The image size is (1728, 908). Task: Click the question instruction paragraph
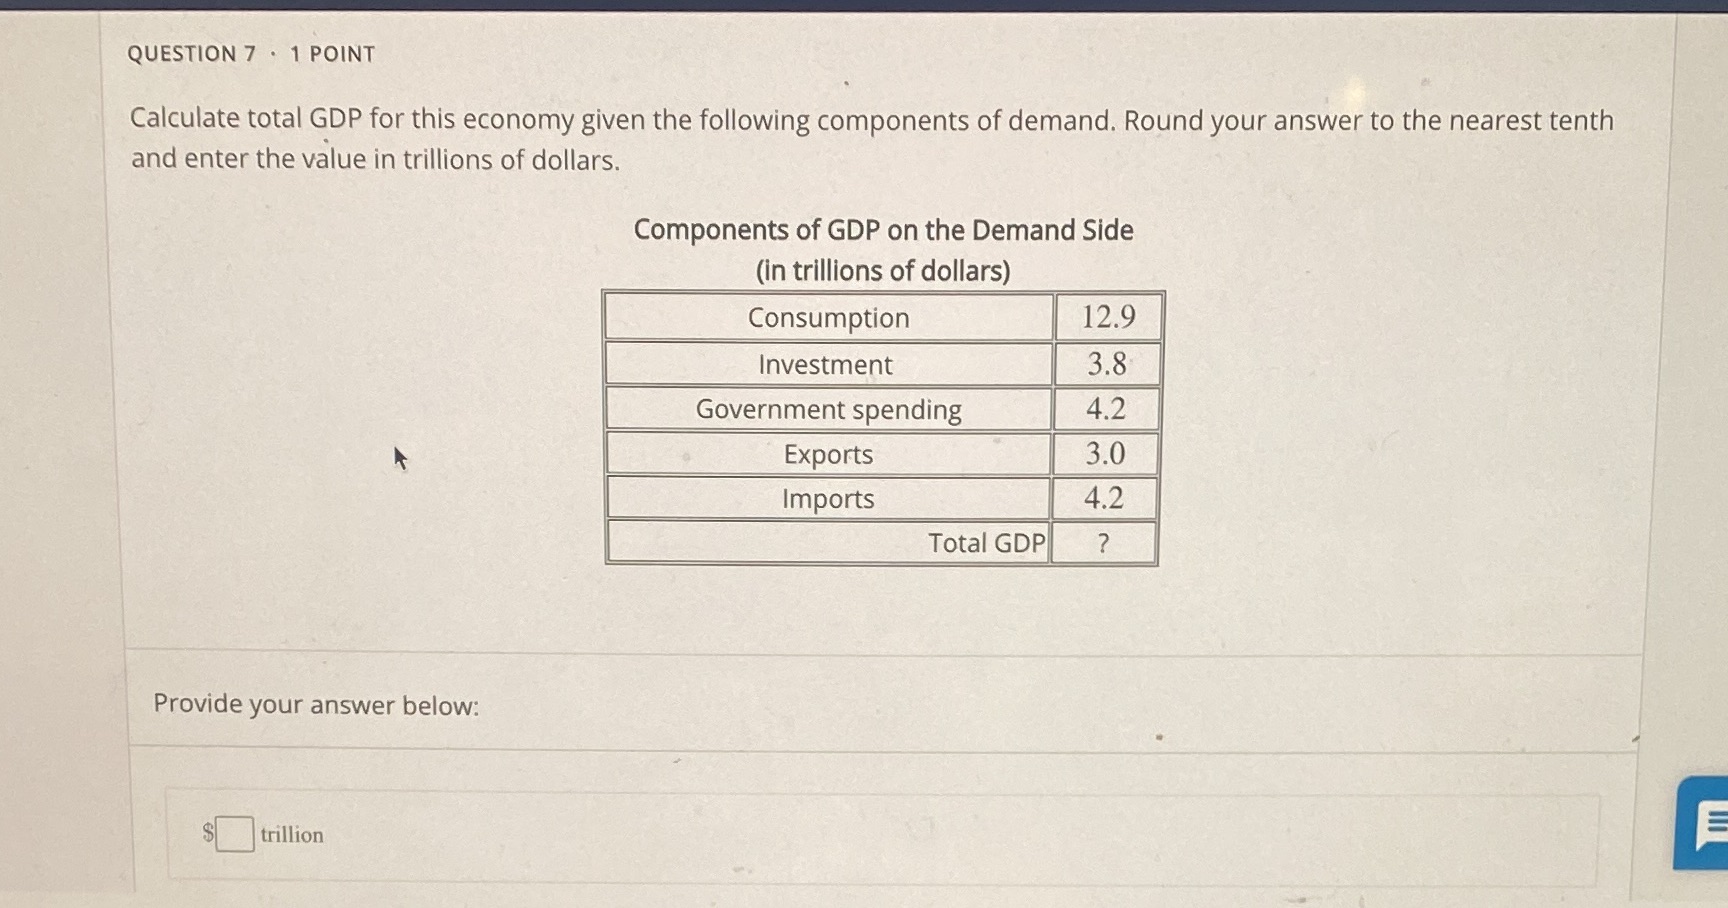pyautogui.click(x=870, y=139)
